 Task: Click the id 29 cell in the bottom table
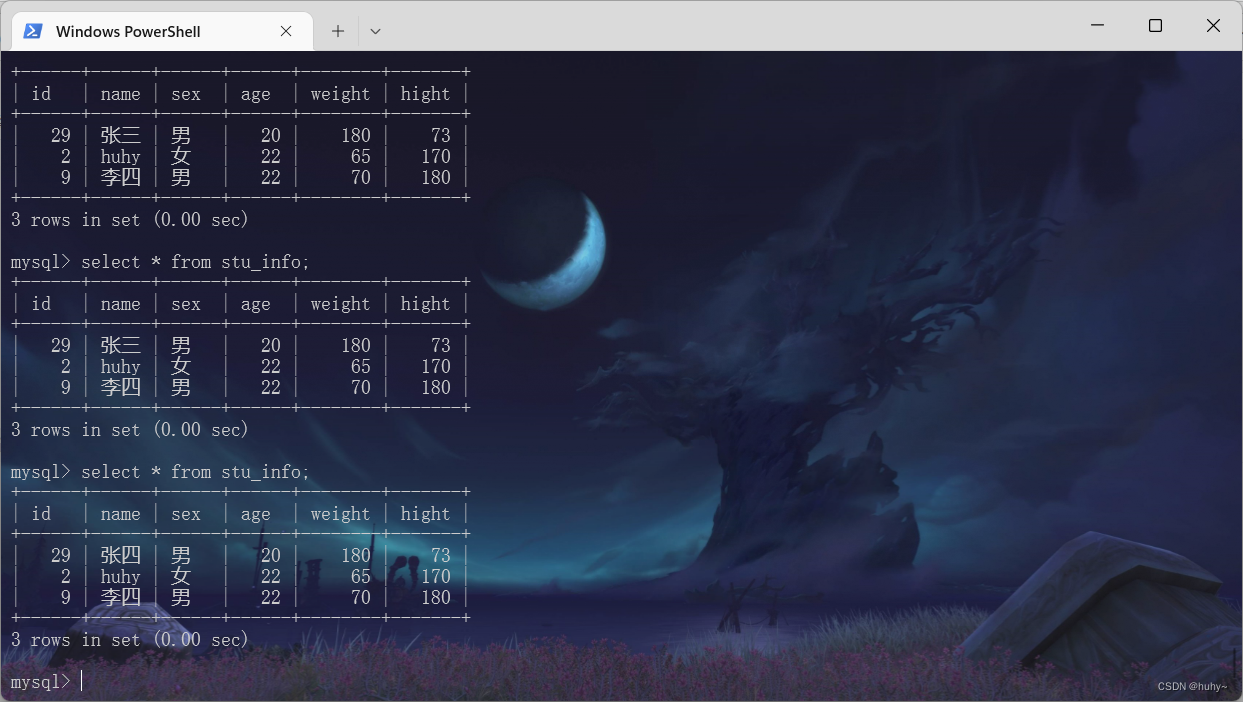[x=61, y=555]
